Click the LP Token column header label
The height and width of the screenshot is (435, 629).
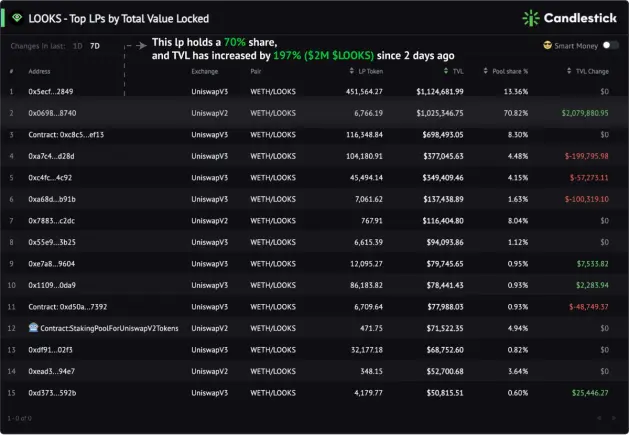click(371, 71)
